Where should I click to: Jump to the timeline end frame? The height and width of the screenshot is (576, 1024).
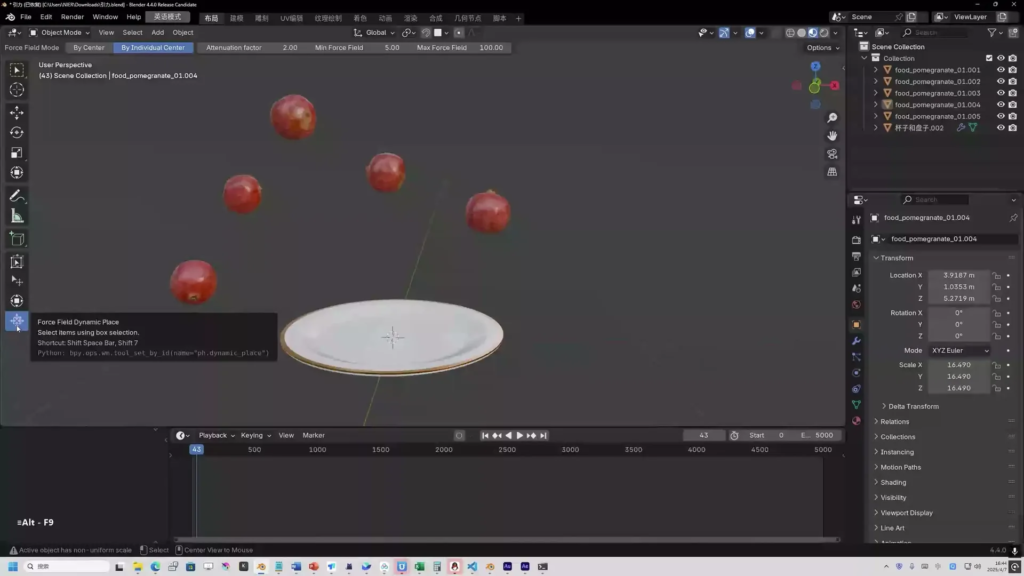coord(543,436)
